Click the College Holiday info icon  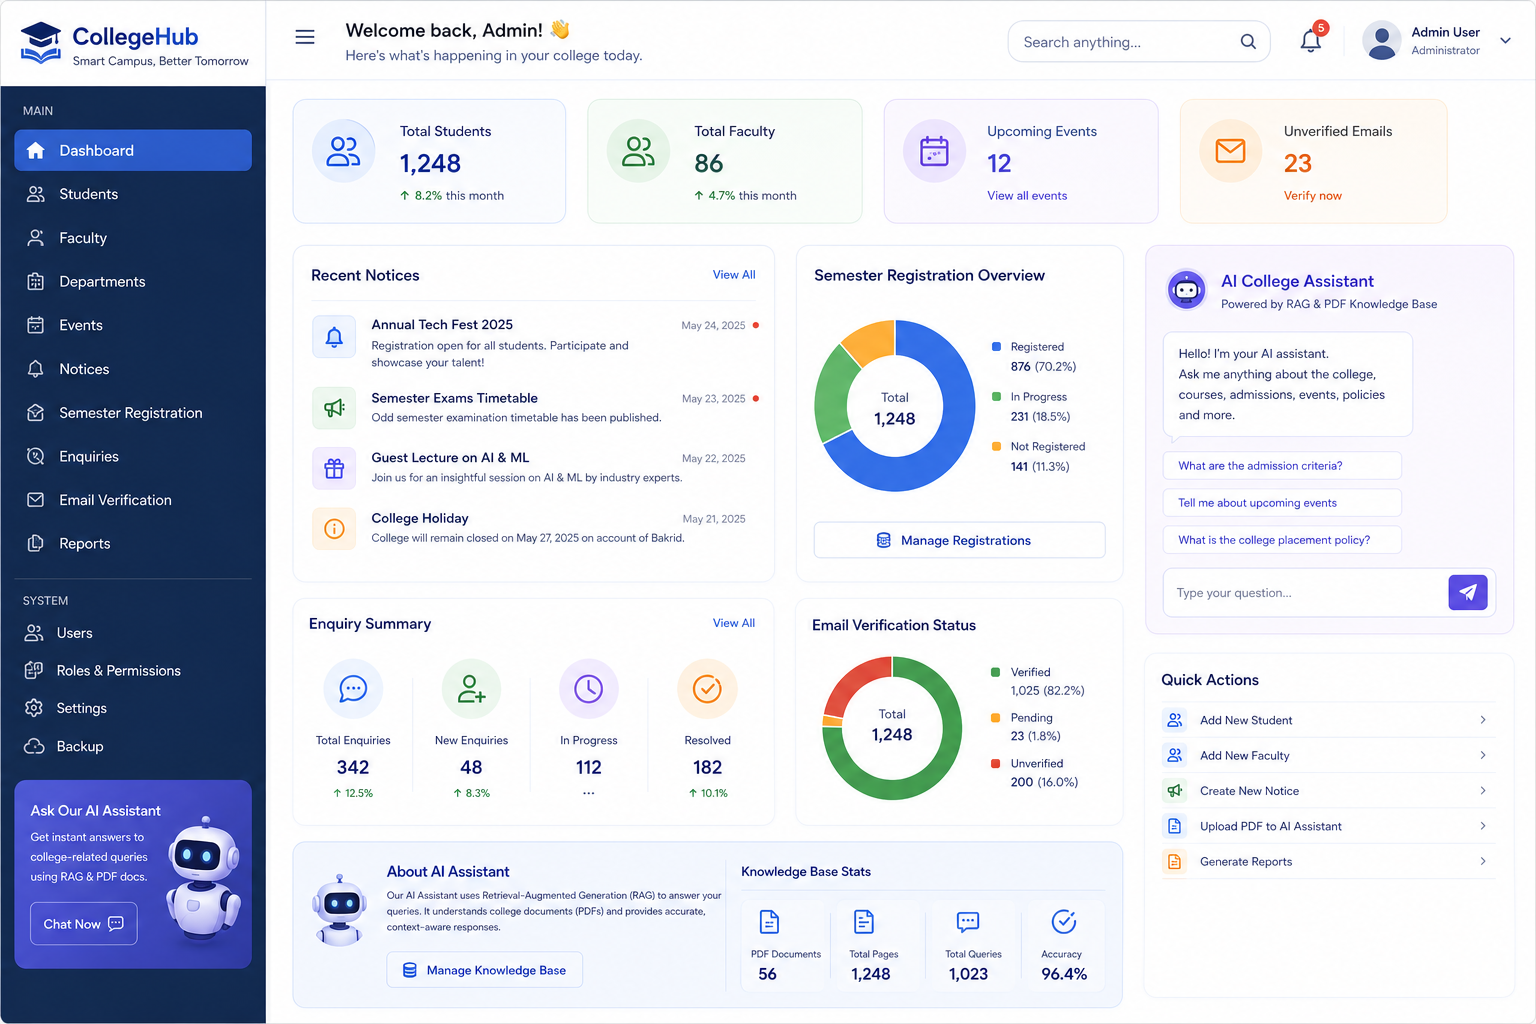(334, 529)
